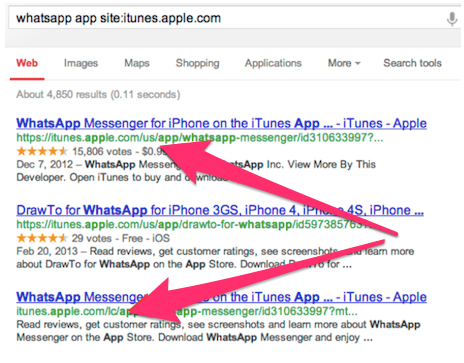Viewport: 464px width, 363px height.
Task: Click the microphone voice search icon
Action: 452,19
